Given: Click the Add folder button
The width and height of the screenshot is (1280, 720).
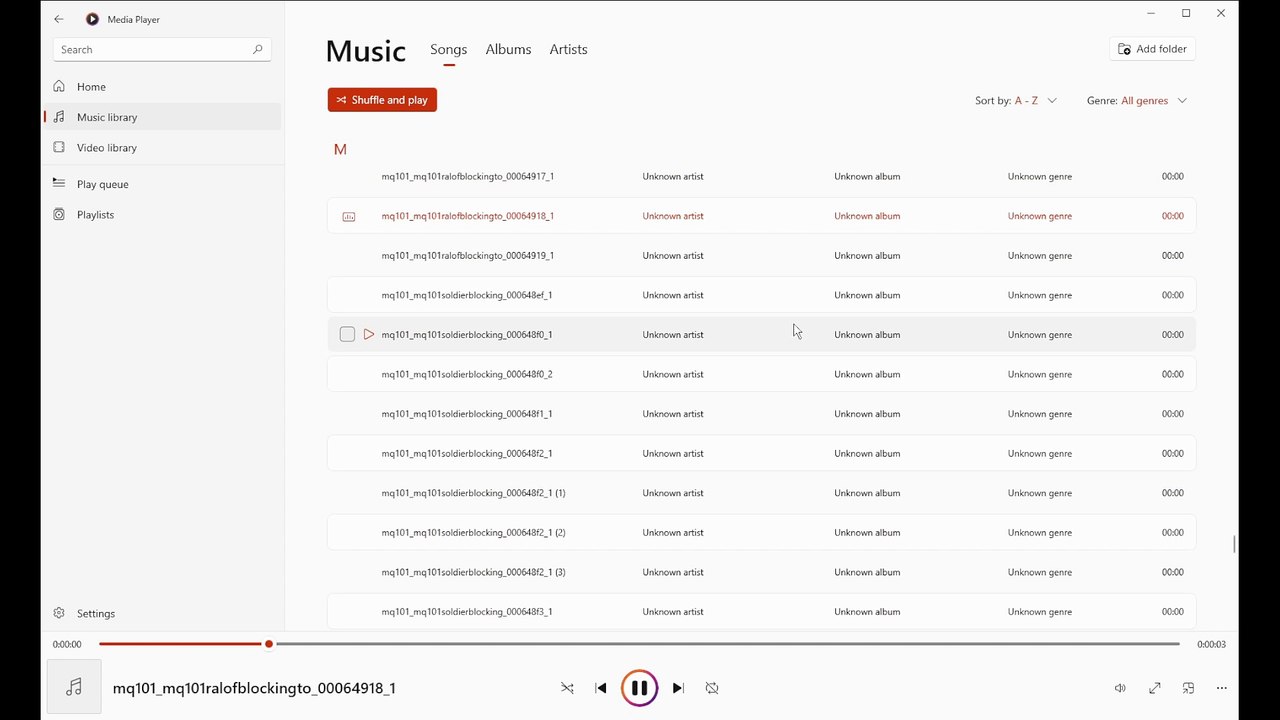Looking at the screenshot, I should [1152, 49].
